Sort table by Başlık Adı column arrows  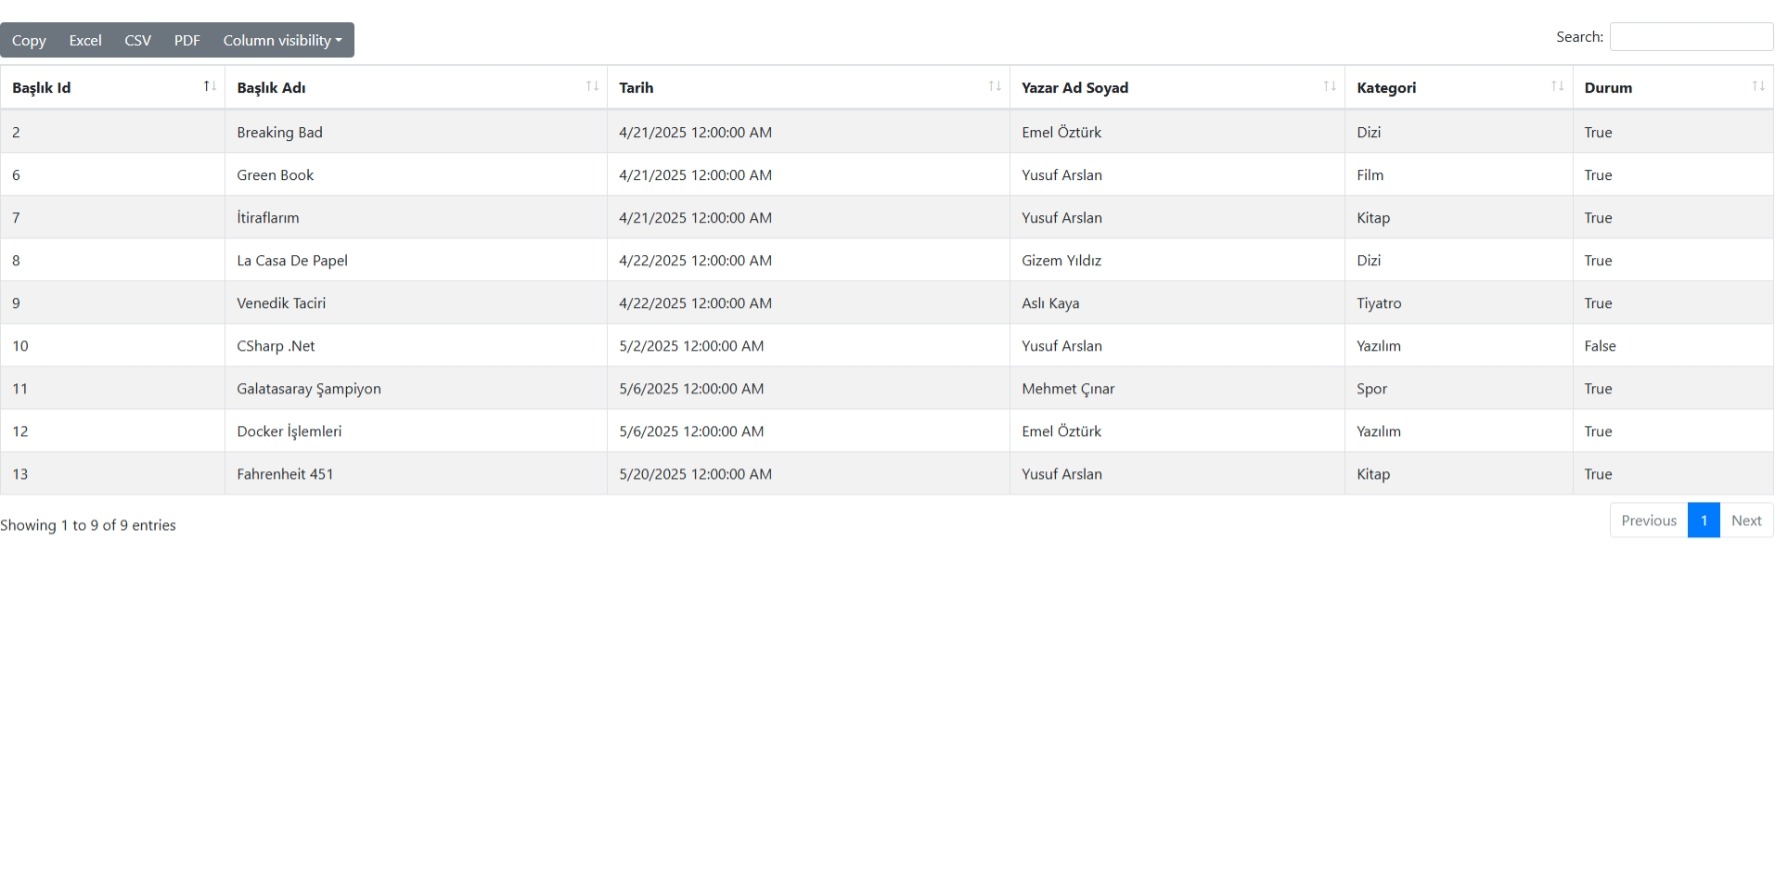592,87
